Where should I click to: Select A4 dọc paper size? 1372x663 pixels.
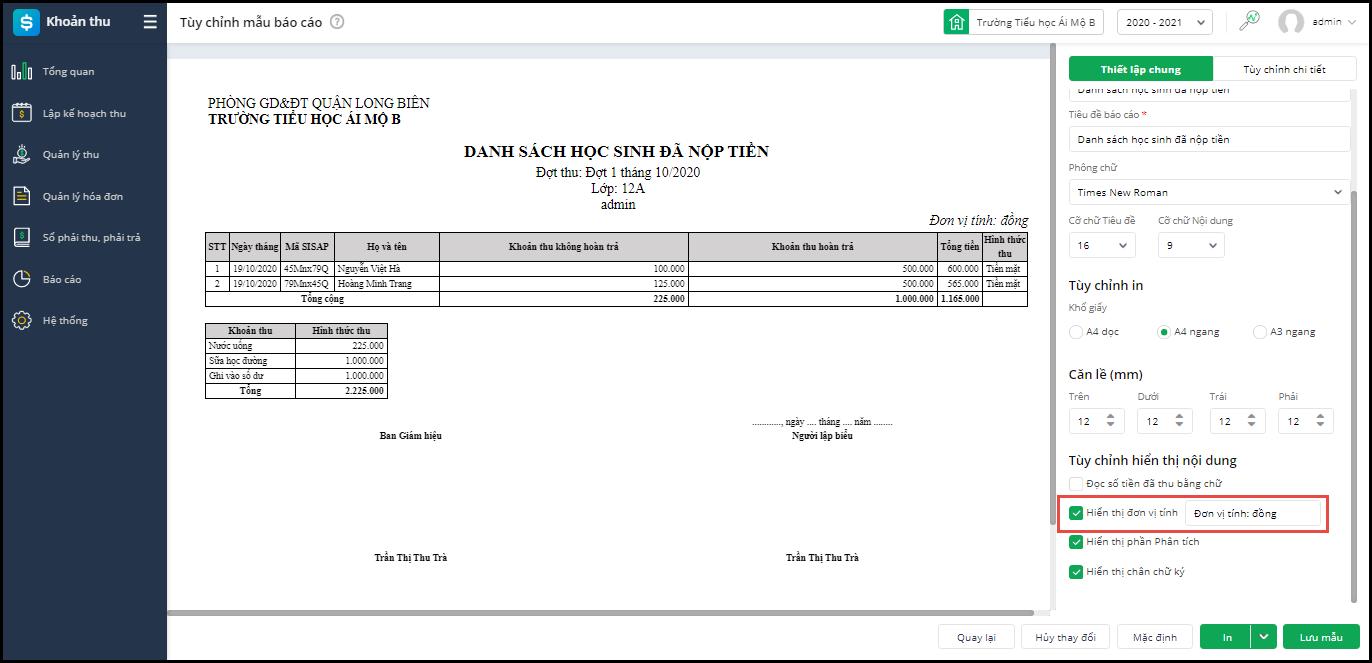(1076, 332)
